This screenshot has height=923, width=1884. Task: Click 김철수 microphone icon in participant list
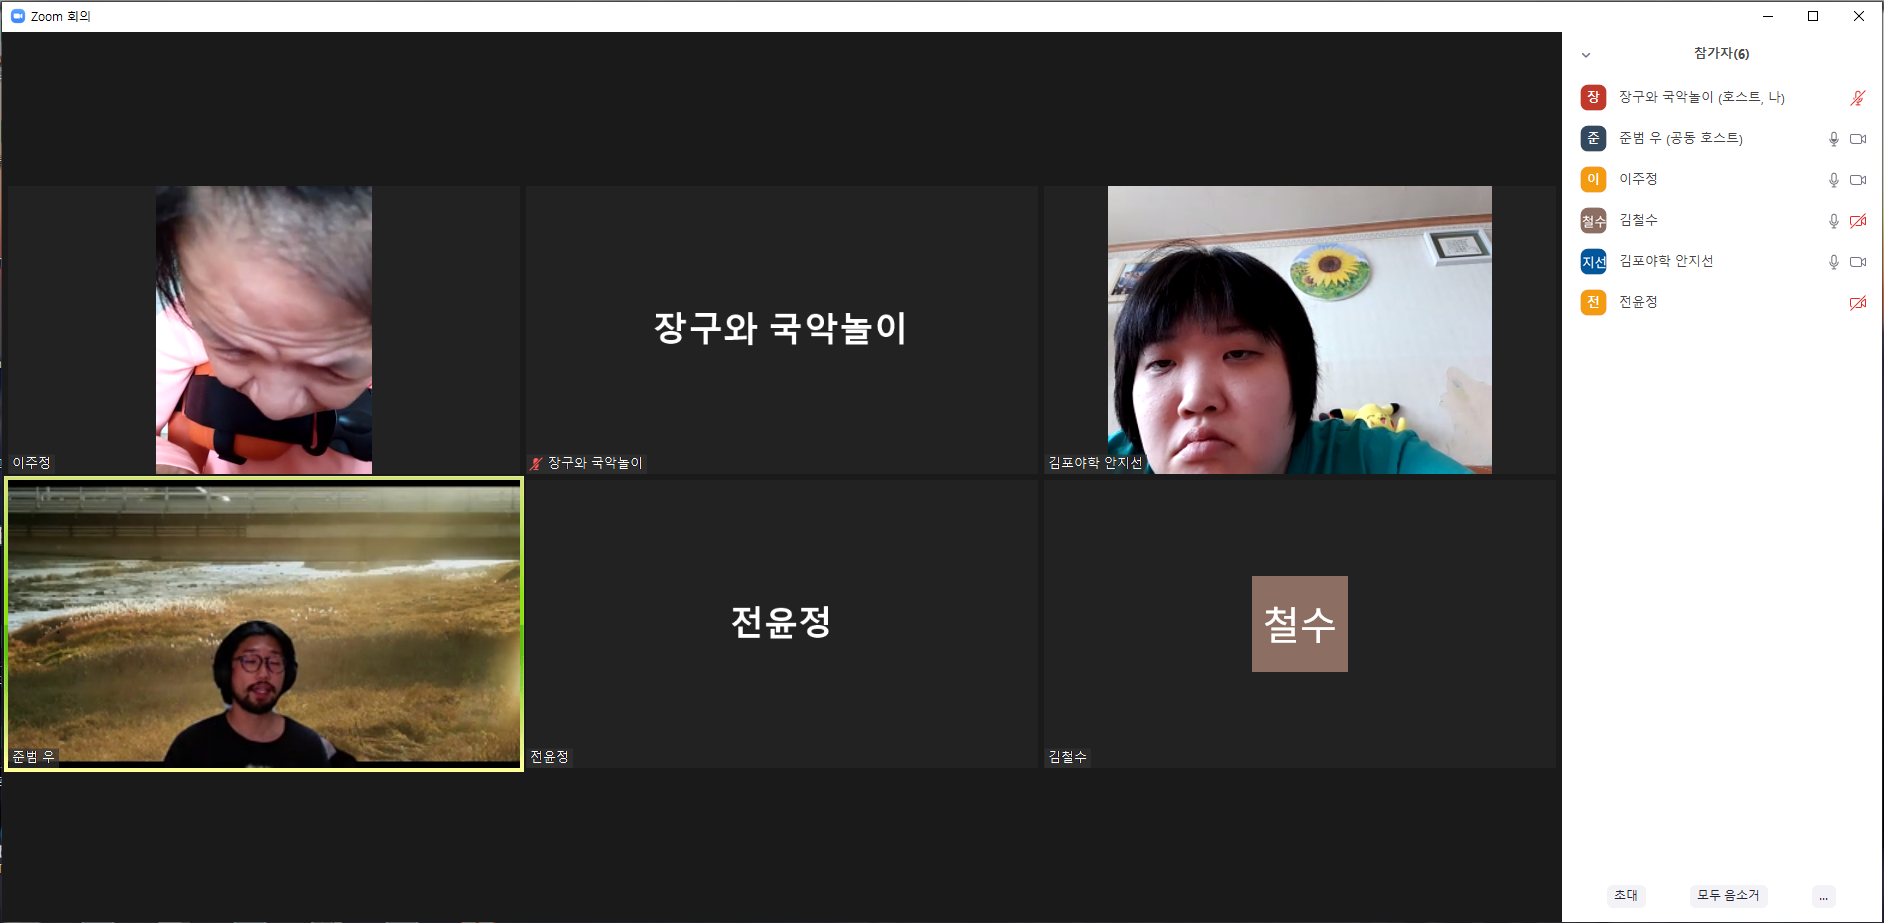click(x=1833, y=221)
